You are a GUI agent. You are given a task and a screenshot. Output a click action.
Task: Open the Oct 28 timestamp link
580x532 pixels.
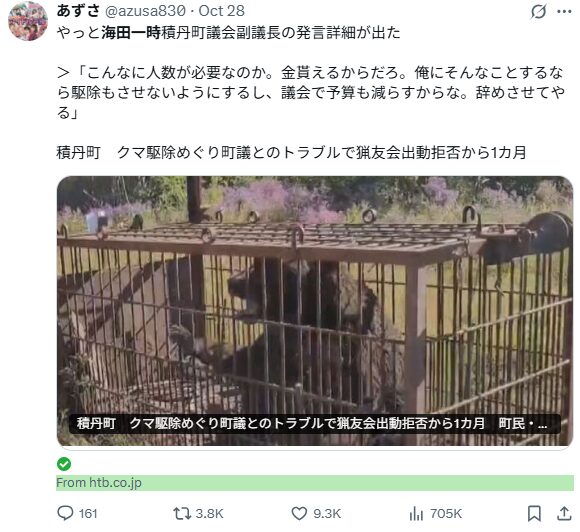(222, 11)
